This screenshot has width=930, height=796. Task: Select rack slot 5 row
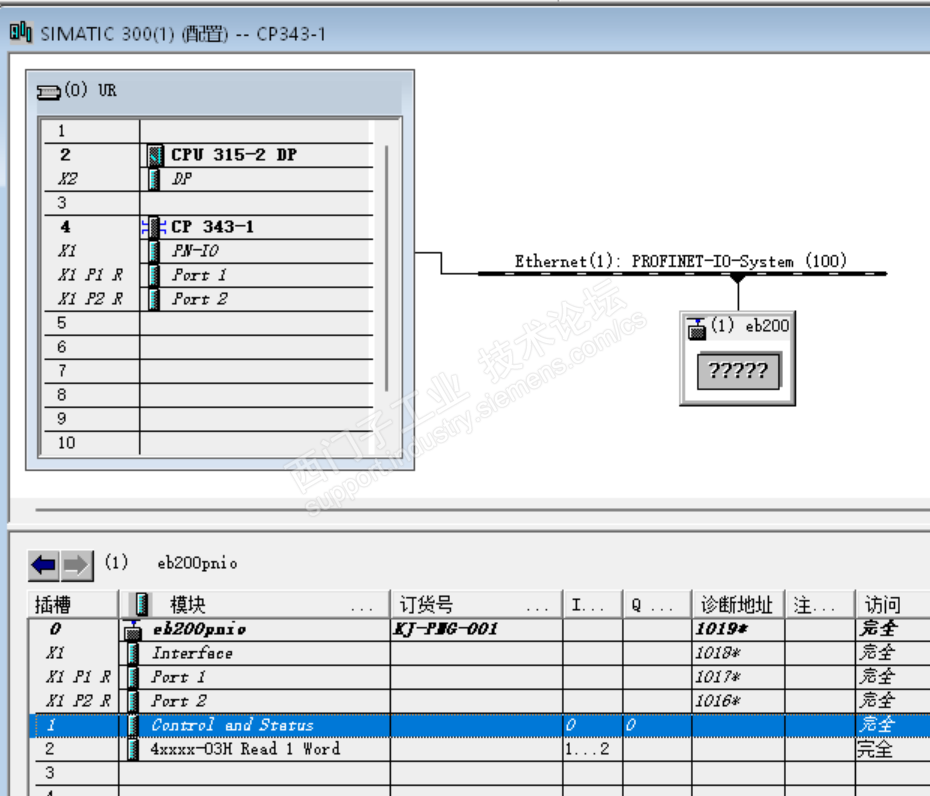point(208,323)
